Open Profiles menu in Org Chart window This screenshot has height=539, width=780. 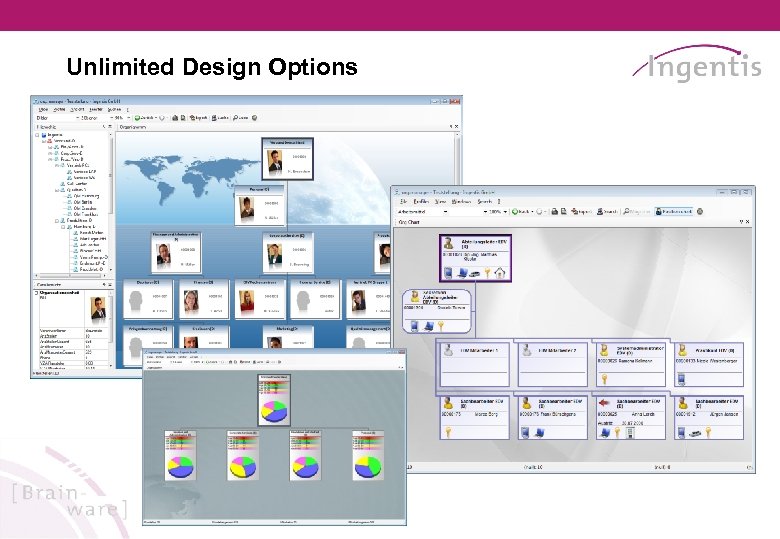[421, 201]
